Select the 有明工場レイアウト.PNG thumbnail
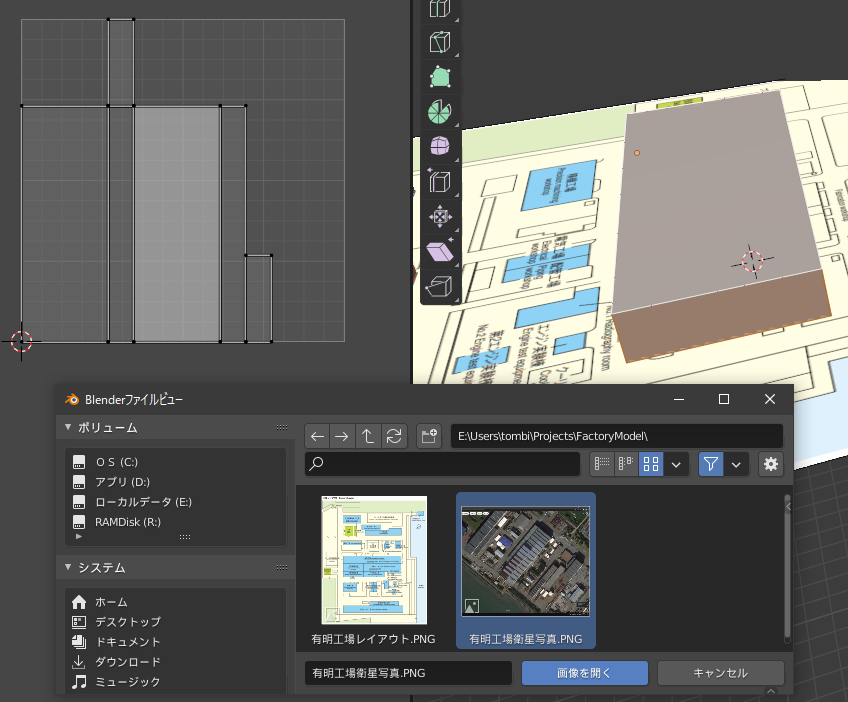The image size is (848, 702). tap(373, 560)
